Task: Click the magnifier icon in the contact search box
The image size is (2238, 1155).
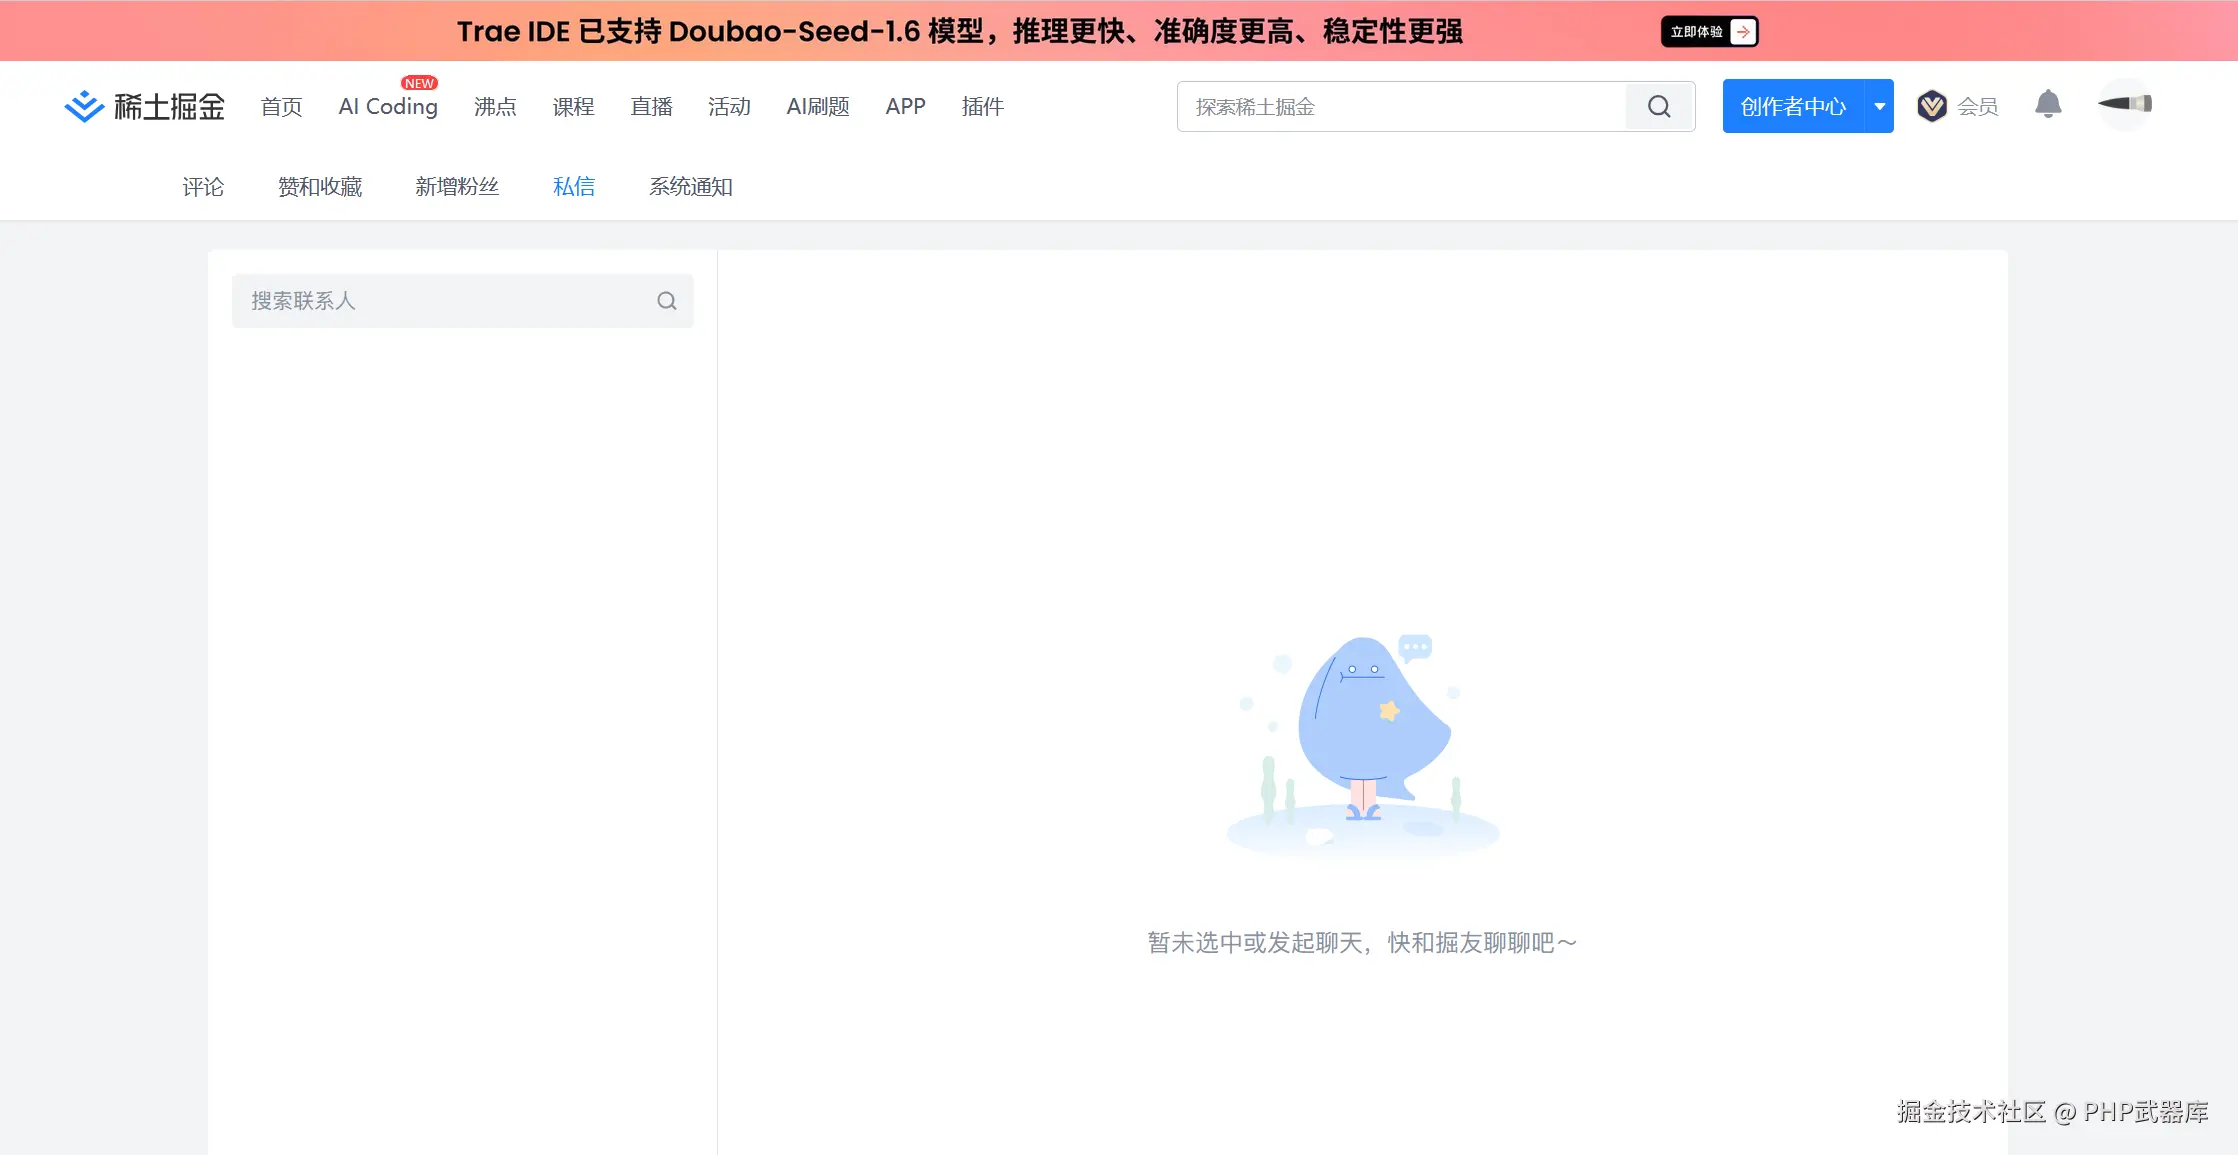Action: click(x=666, y=300)
